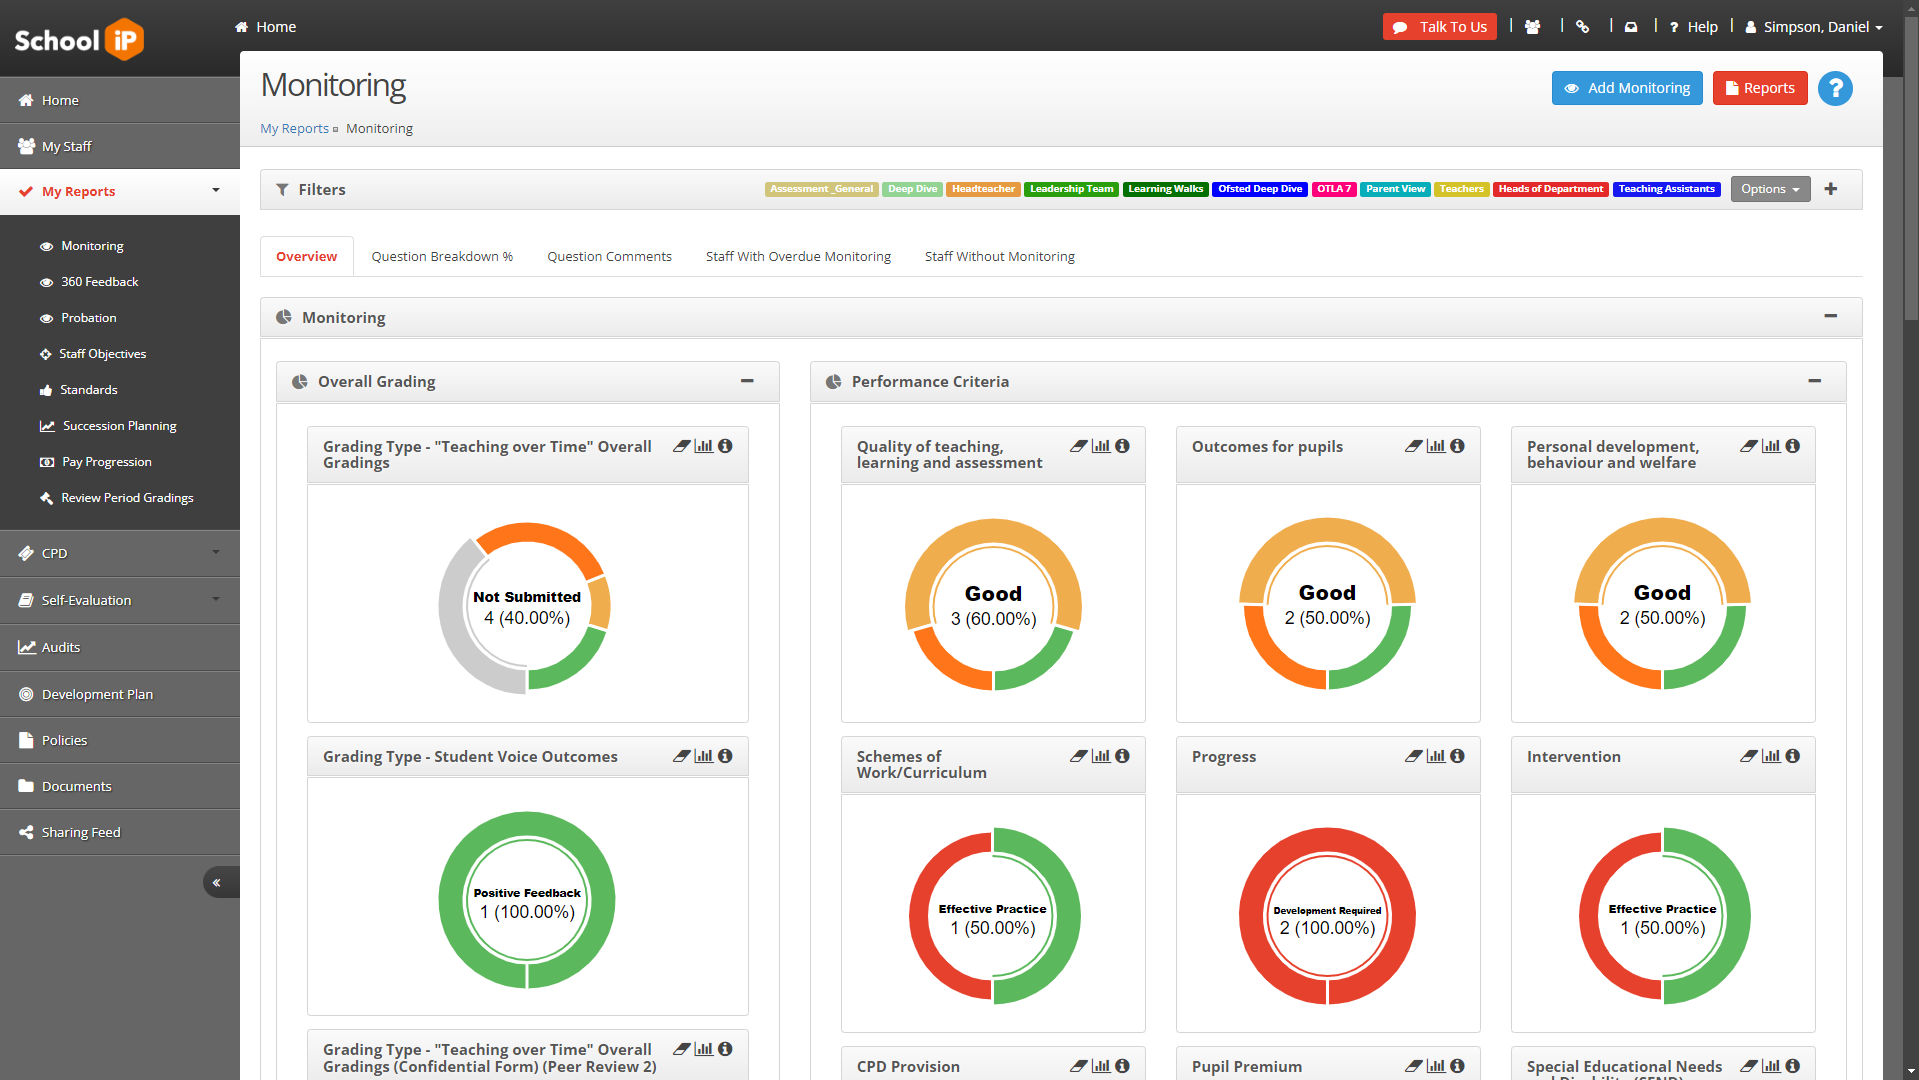The image size is (1919, 1080).
Task: Click the vertical page scrollbar
Action: 1911,170
